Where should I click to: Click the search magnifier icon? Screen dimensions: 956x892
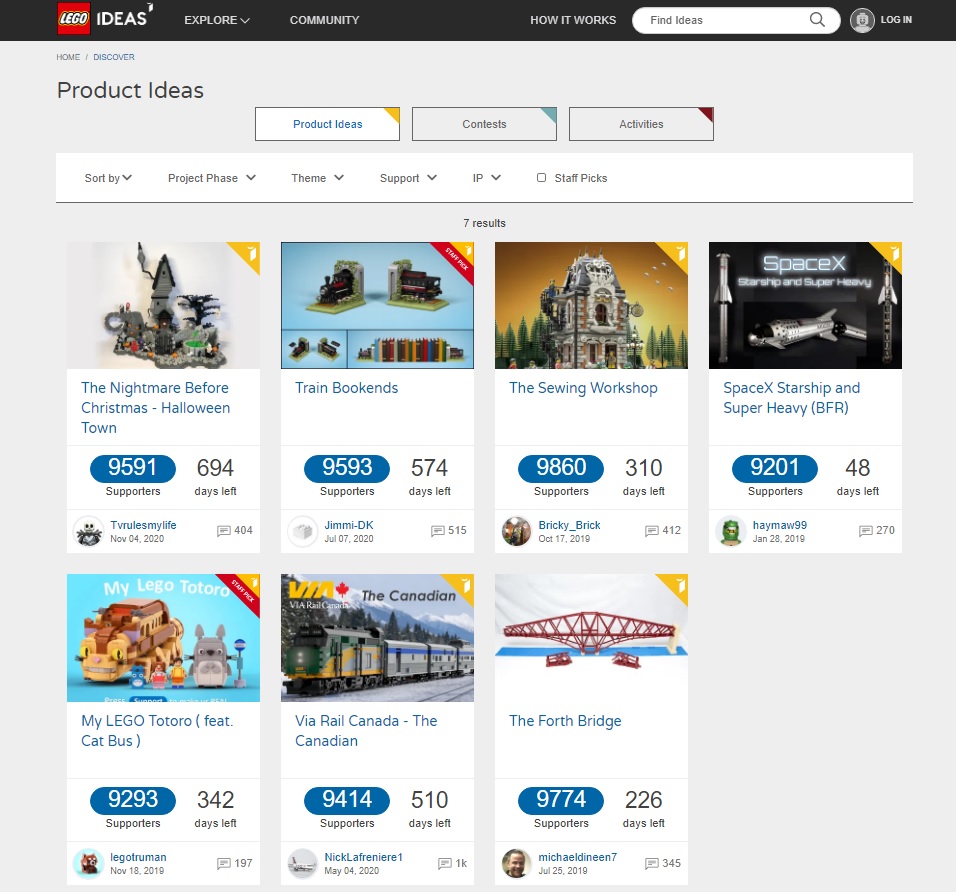click(817, 20)
